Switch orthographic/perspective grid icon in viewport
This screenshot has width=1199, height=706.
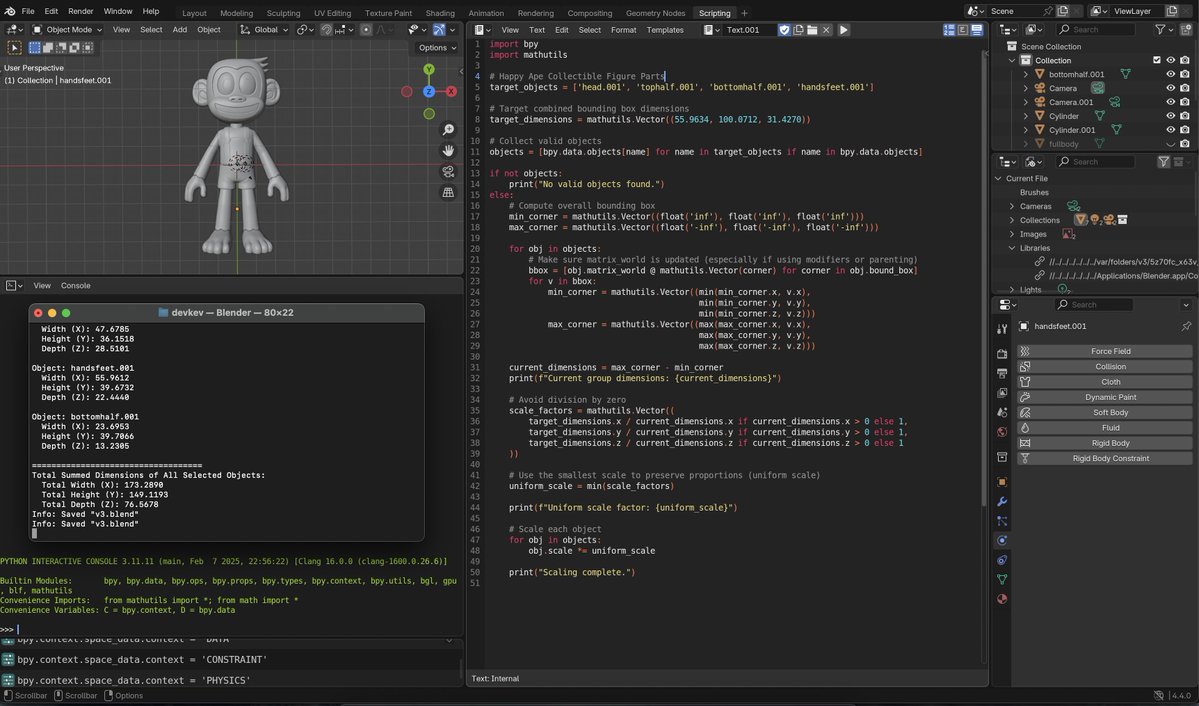coord(448,192)
